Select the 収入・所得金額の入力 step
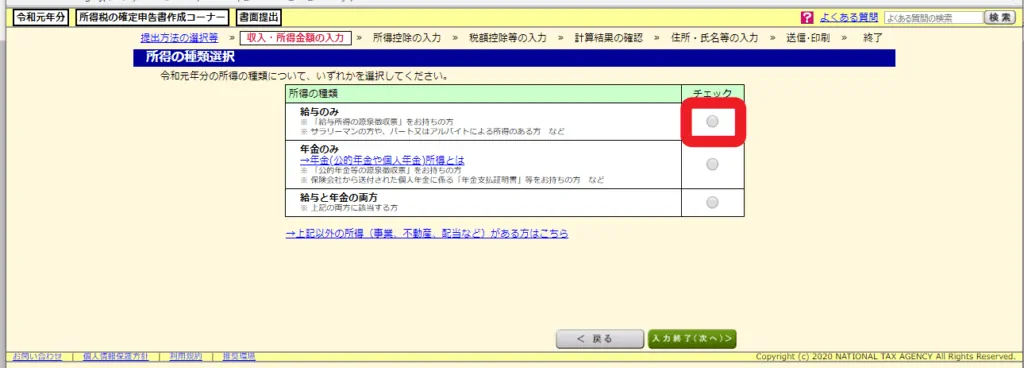 295,38
